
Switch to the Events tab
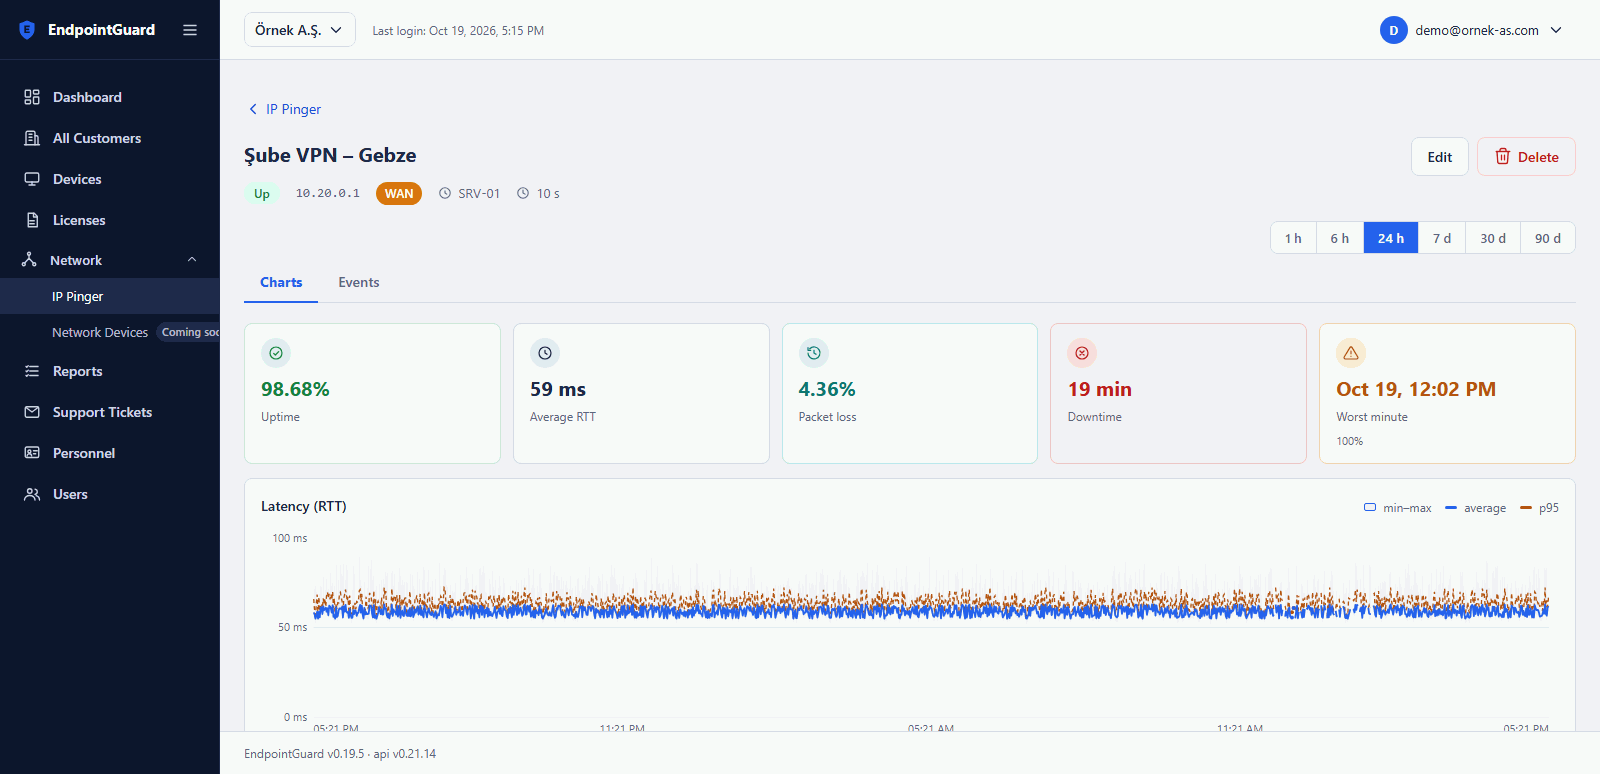click(359, 282)
